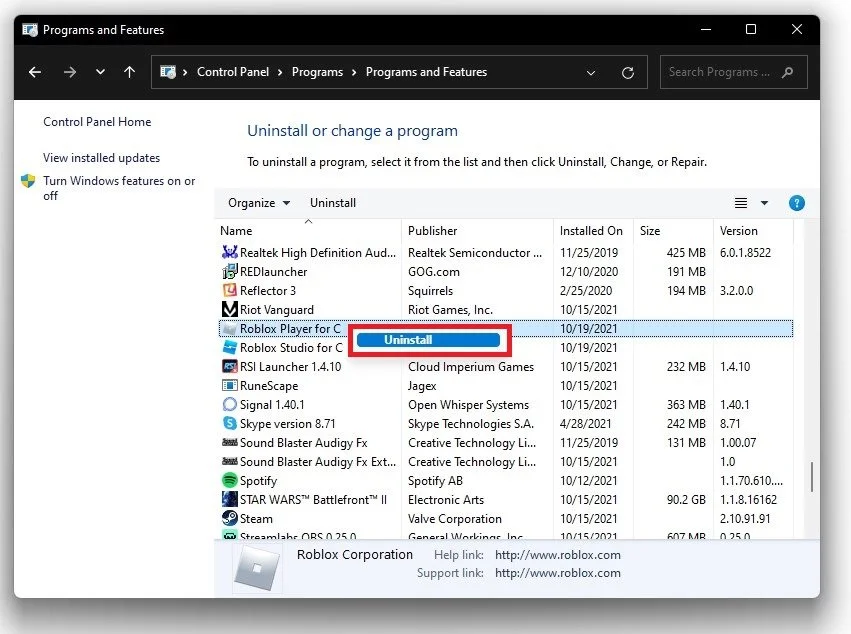Open Roblox support link in details pane
This screenshot has height=634, width=851.
pyautogui.click(x=557, y=573)
